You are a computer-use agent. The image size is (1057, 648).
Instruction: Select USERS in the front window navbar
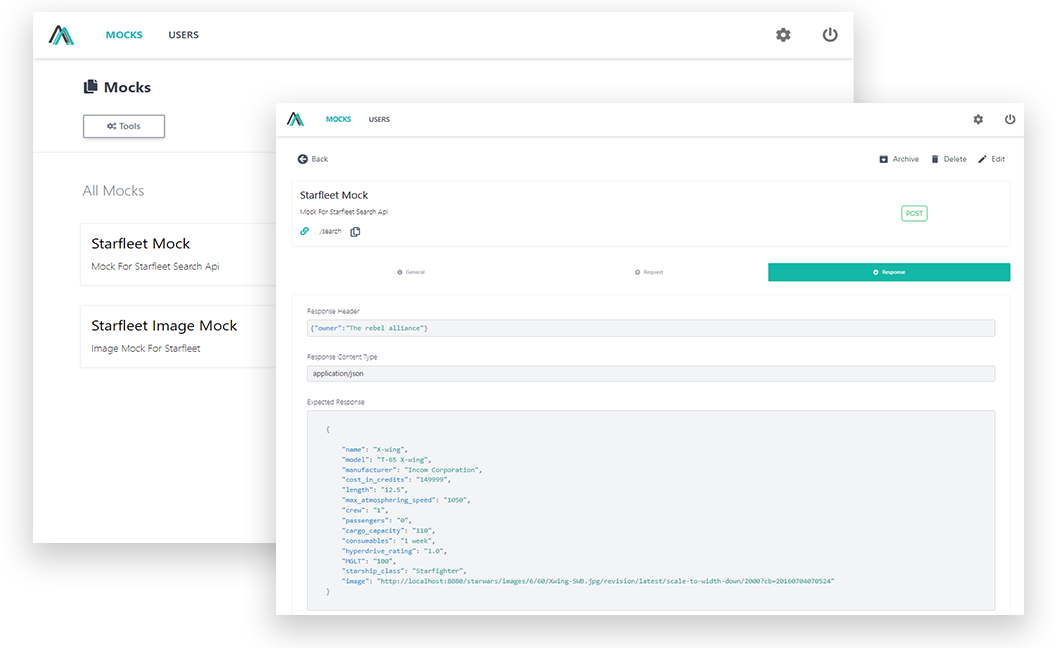(379, 119)
